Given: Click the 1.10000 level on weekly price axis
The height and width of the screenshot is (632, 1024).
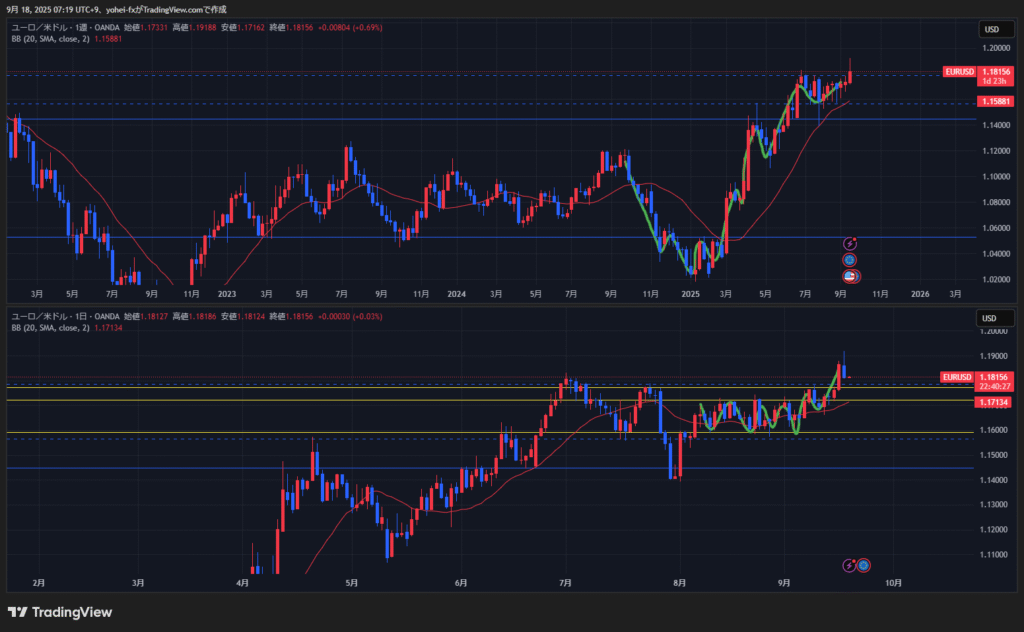Looking at the screenshot, I should click(x=996, y=176).
